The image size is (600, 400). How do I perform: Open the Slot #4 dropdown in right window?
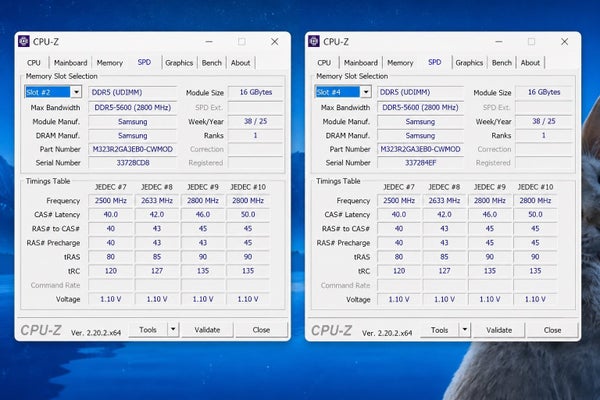click(366, 92)
